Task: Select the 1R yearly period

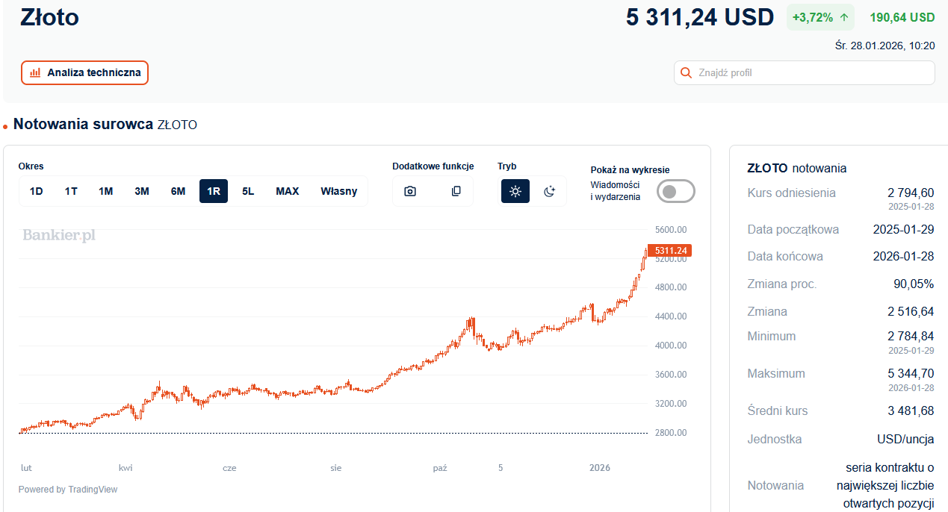Action: (x=213, y=191)
